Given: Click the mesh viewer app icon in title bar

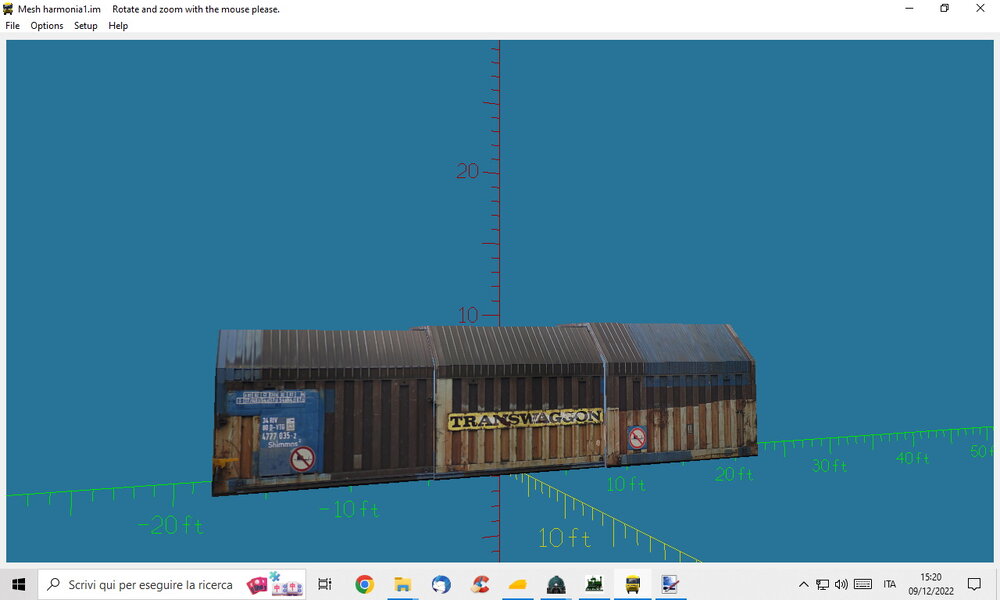Looking at the screenshot, I should [x=8, y=9].
